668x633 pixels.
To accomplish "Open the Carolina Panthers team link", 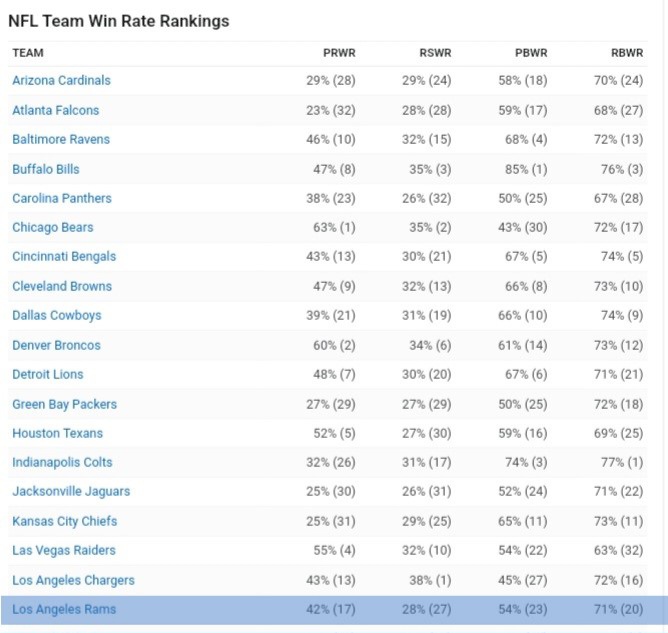I will pyautogui.click(x=62, y=198).
